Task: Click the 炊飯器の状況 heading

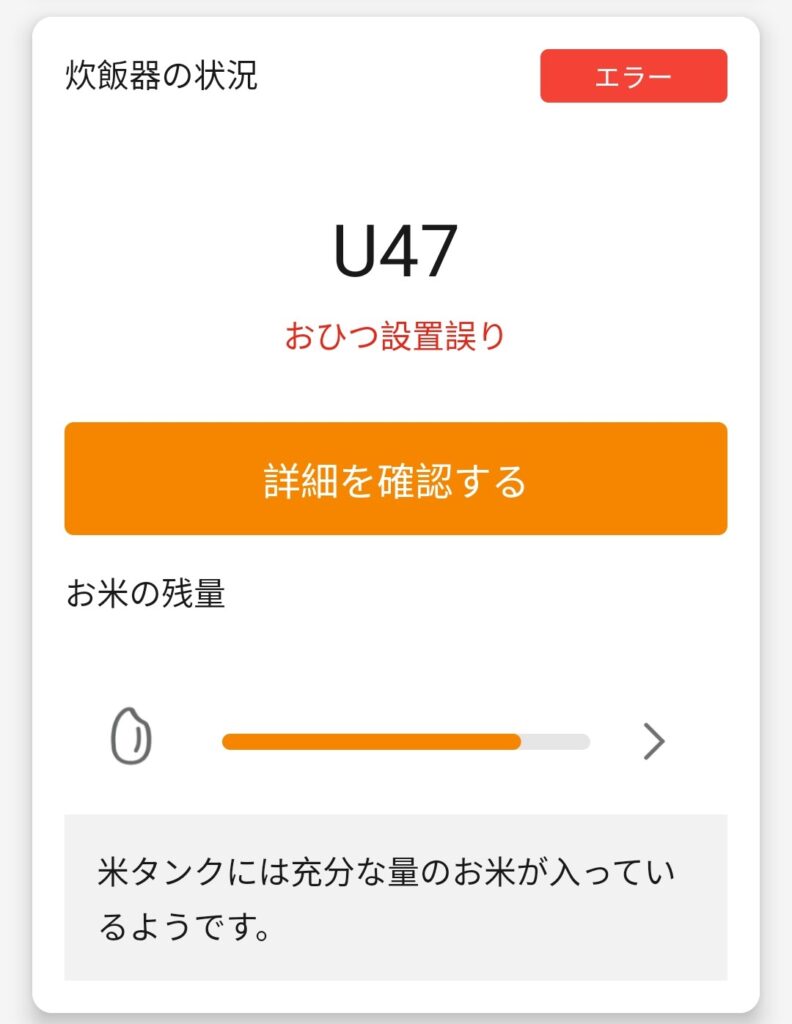Action: [x=162, y=76]
